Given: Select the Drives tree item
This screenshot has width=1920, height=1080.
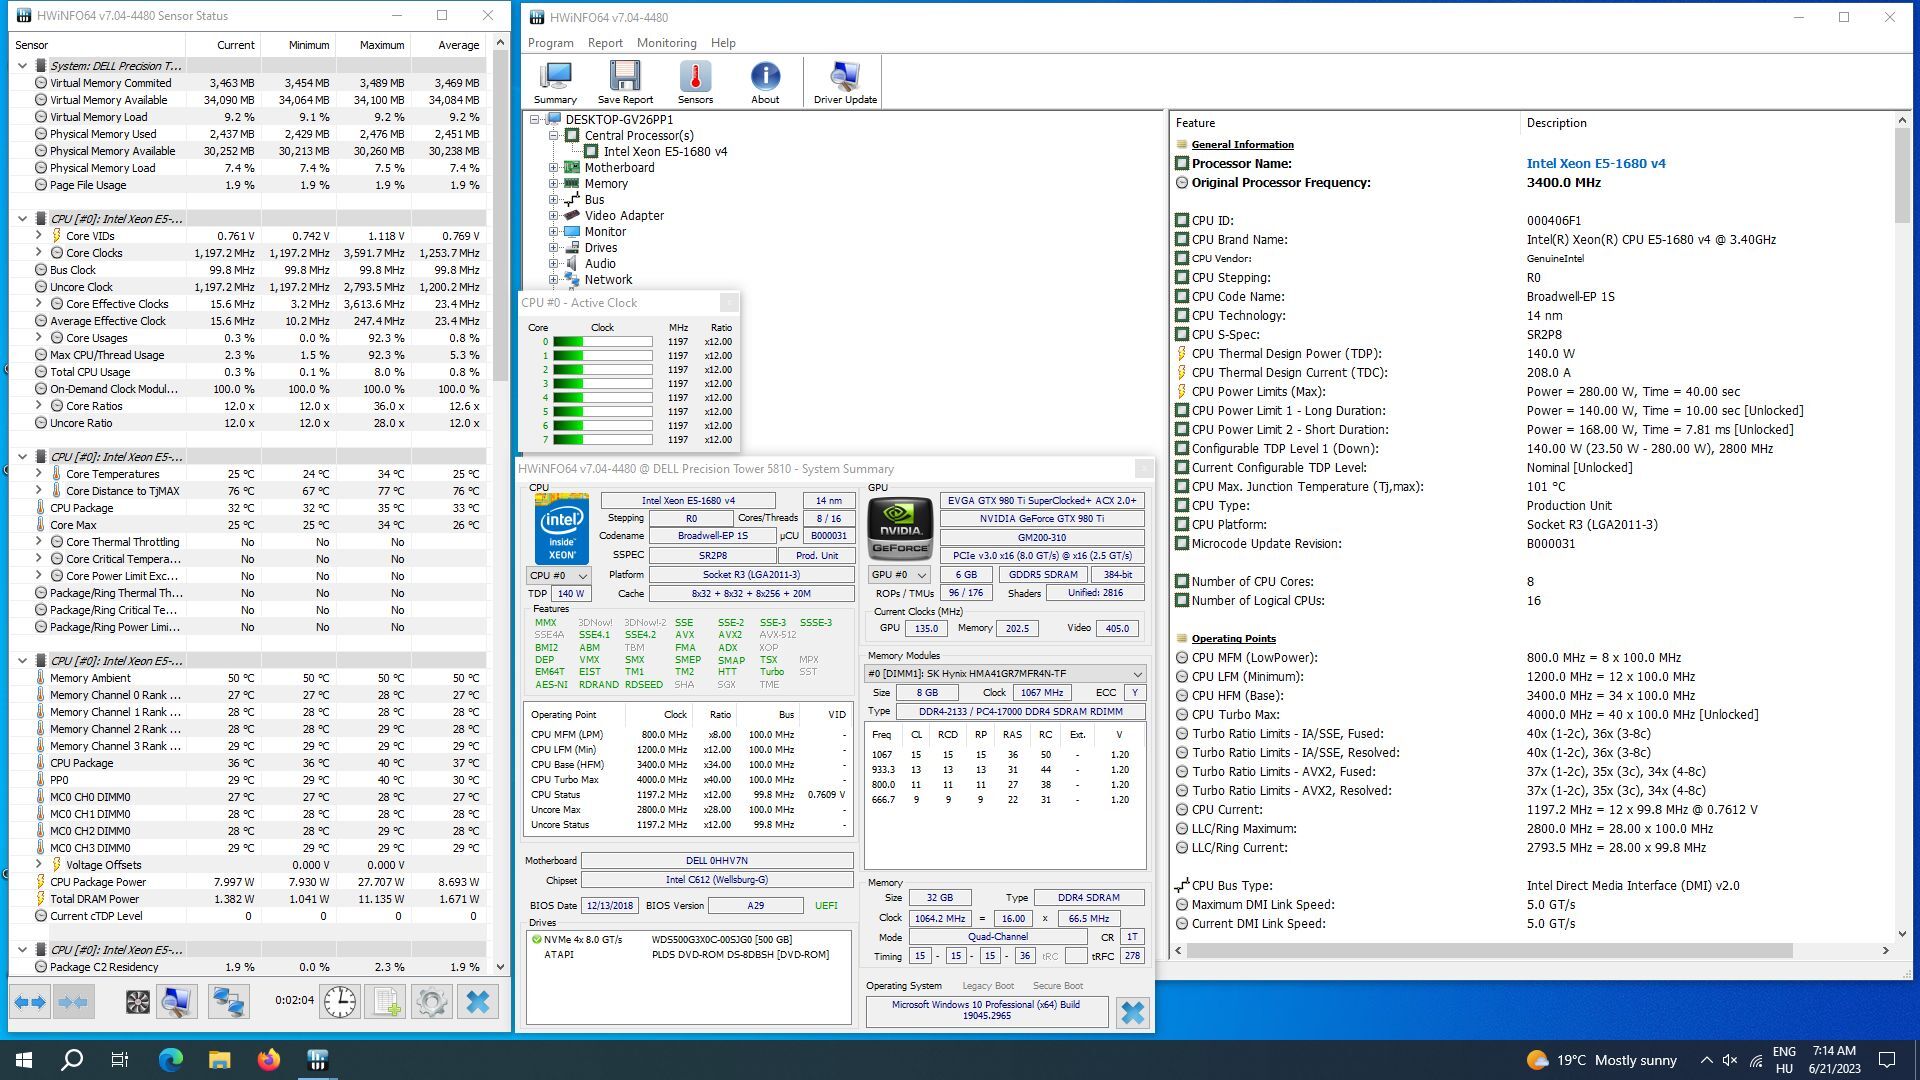Looking at the screenshot, I should (601, 248).
